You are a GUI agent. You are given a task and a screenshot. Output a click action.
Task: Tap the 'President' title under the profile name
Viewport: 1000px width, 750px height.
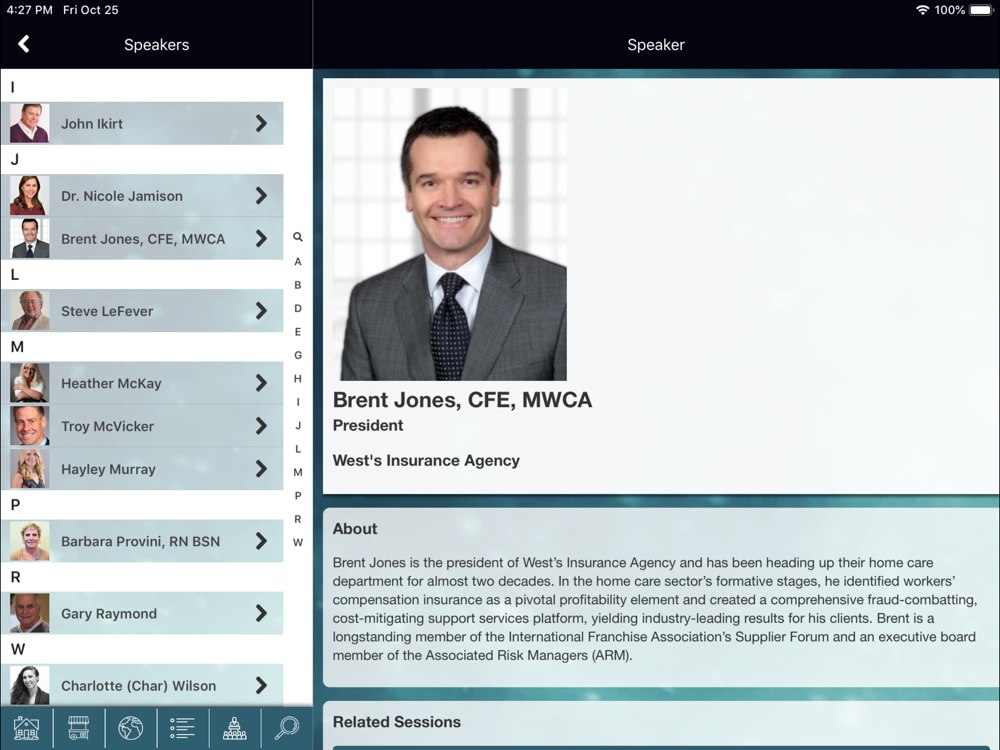coord(368,425)
